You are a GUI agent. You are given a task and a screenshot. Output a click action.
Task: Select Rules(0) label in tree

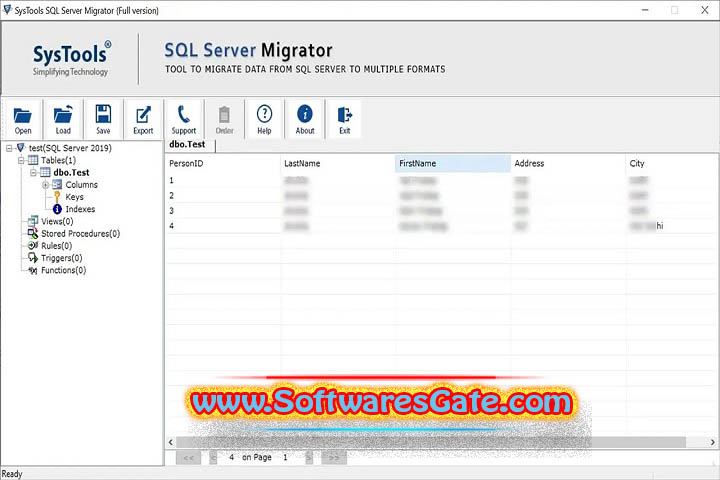pyautogui.click(x=56, y=246)
